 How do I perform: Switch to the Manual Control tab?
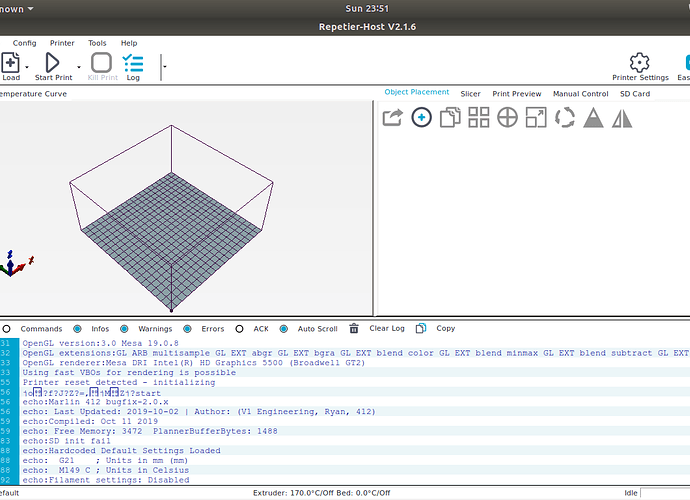pyautogui.click(x=580, y=94)
